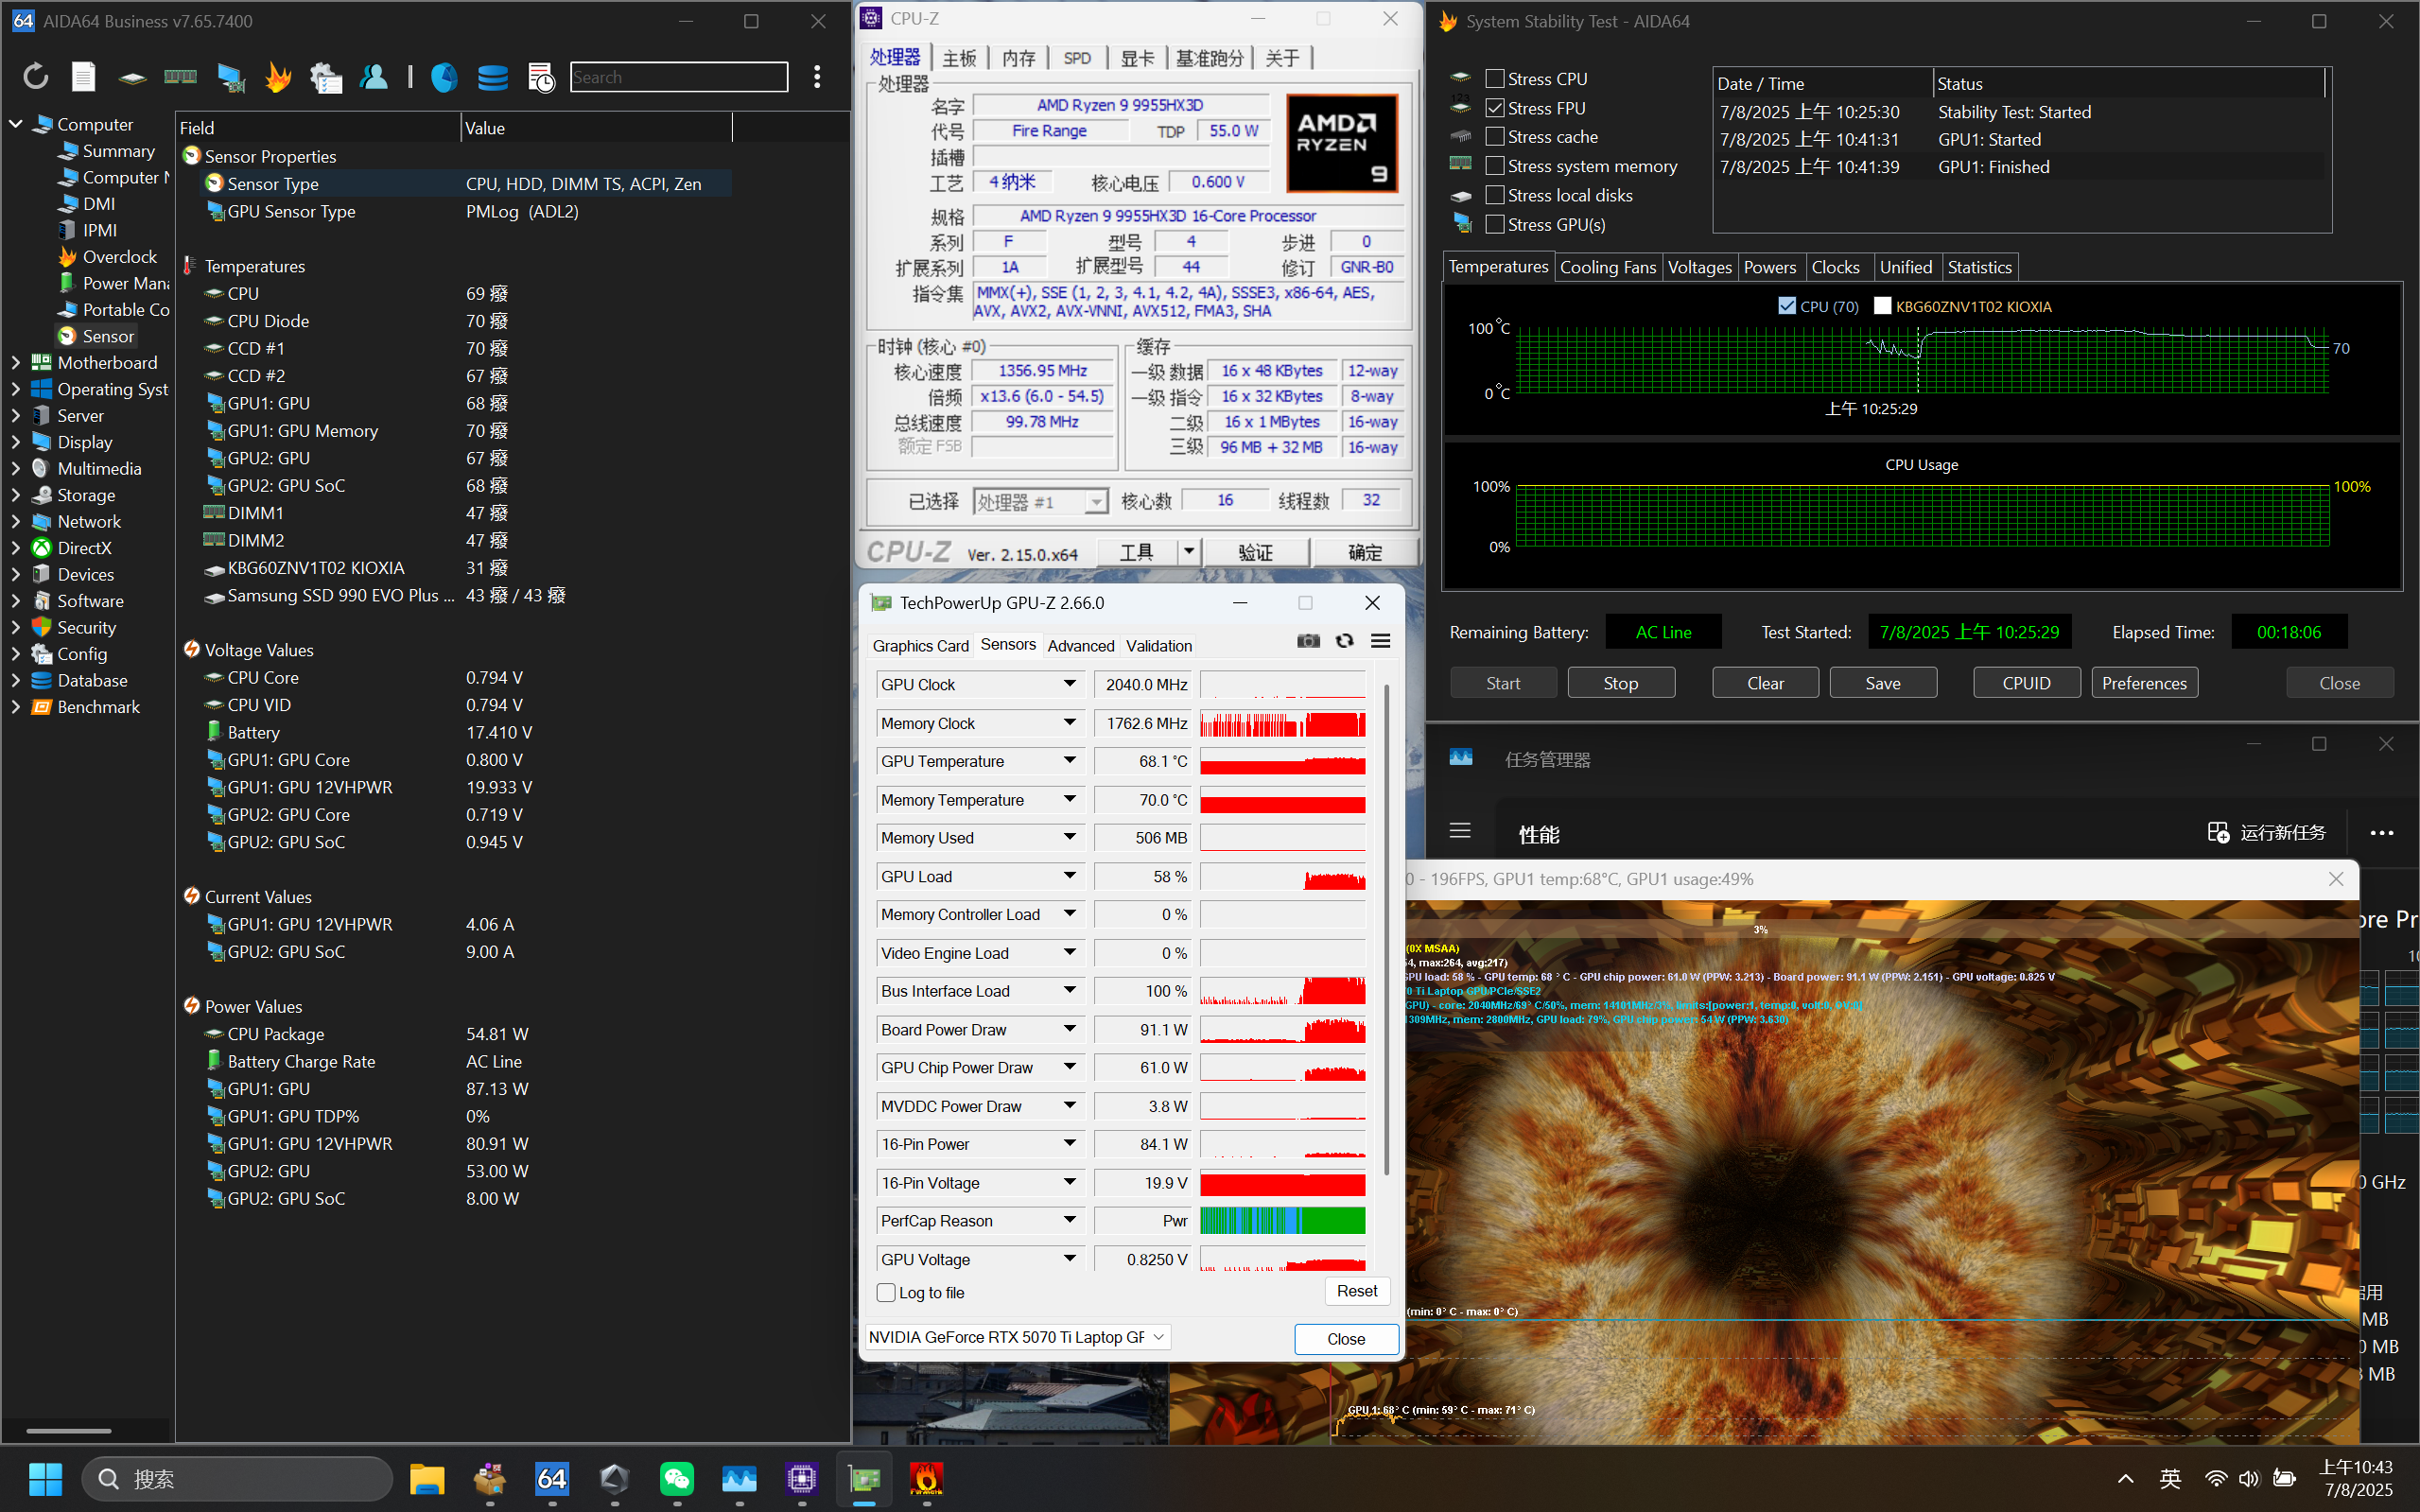Open the AIDA64 report document icon
The image size is (2420, 1512).
tap(84, 77)
